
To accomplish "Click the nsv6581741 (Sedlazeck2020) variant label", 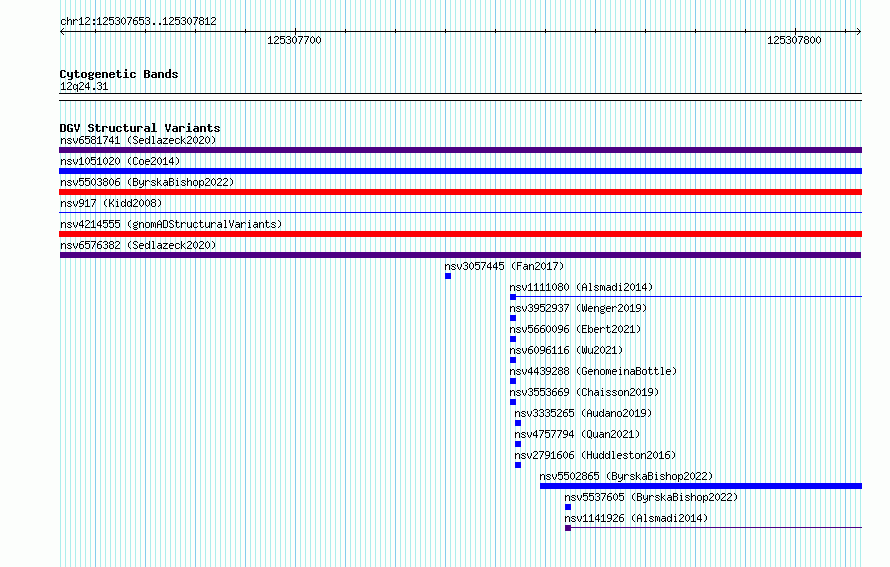I will point(138,140).
